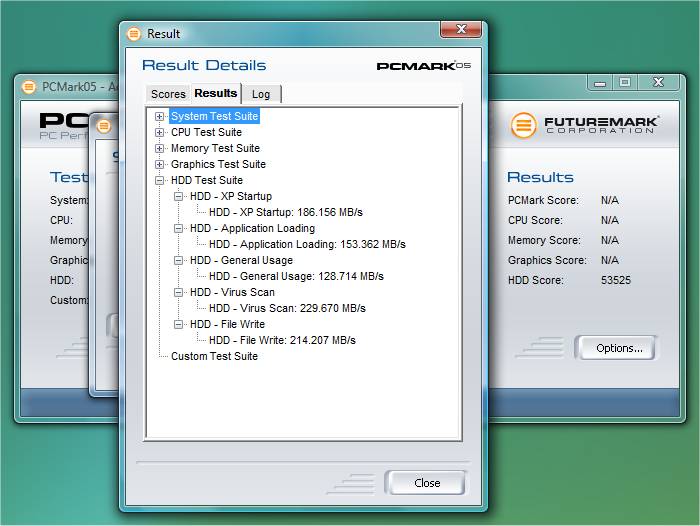The height and width of the screenshot is (526, 700).
Task: Open the Log tab
Action: 261,94
